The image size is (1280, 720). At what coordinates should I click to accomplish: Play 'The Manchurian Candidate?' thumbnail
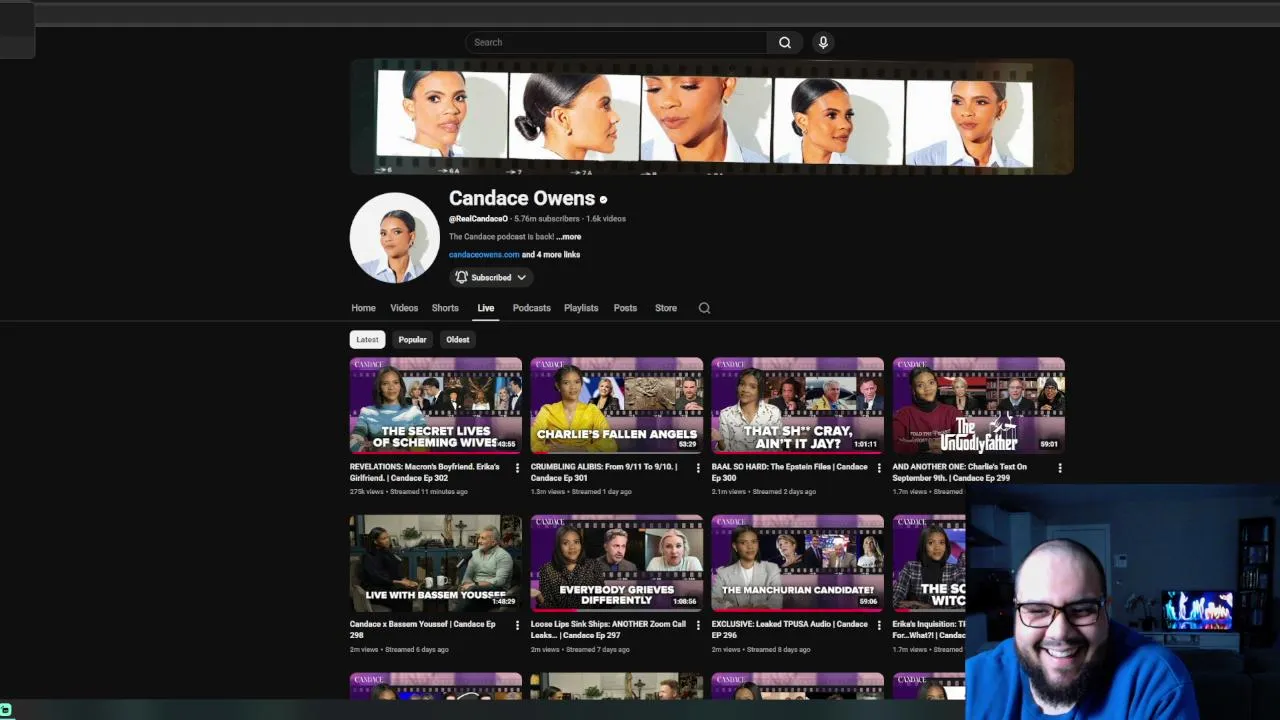(x=798, y=563)
